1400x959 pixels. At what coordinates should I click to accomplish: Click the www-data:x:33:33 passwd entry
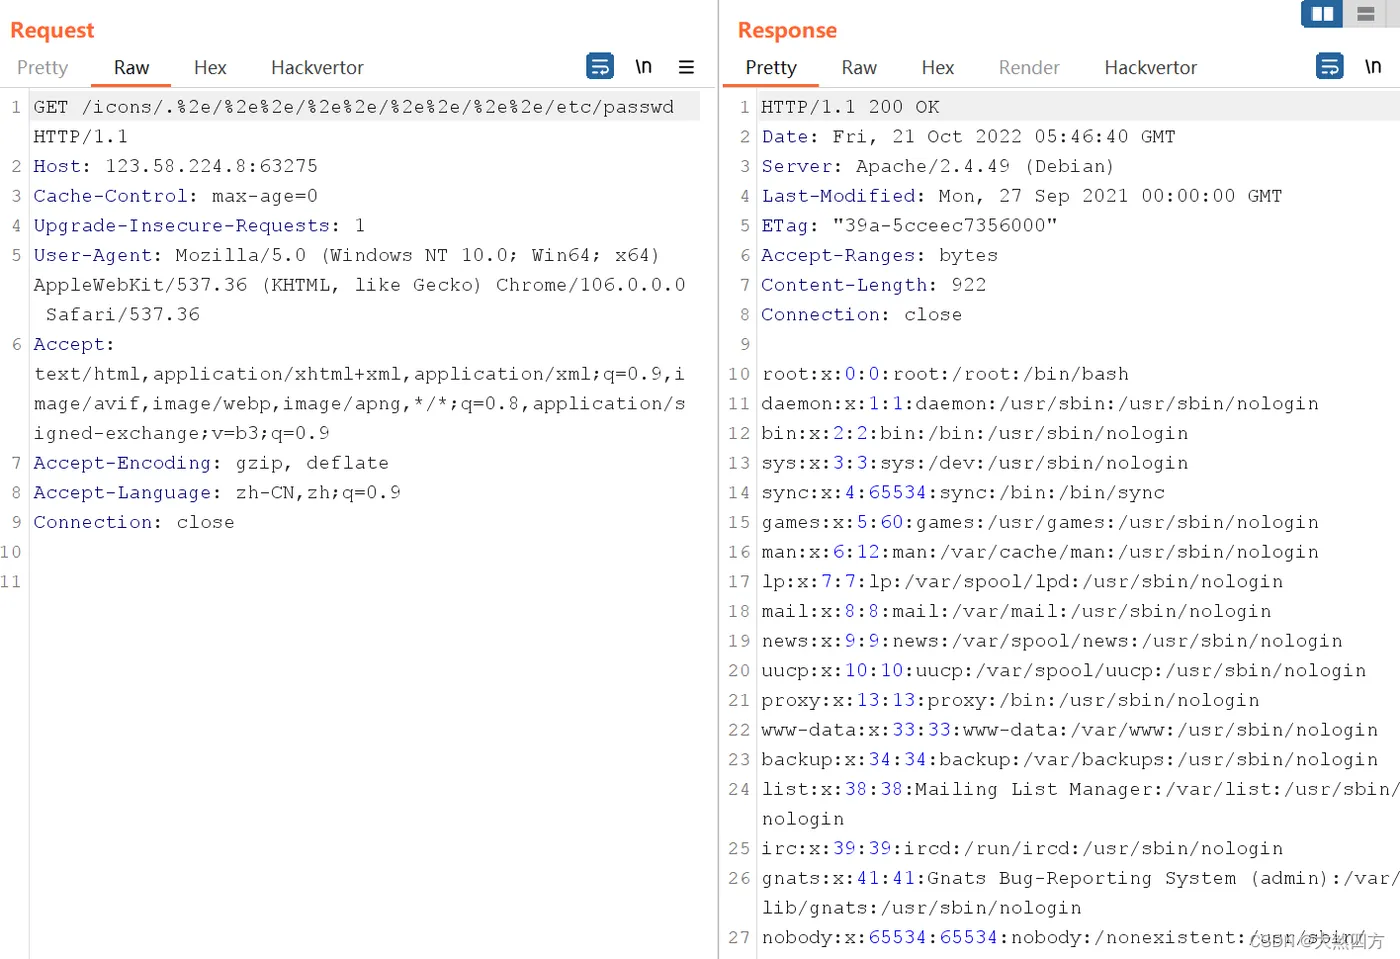pos(1070,730)
